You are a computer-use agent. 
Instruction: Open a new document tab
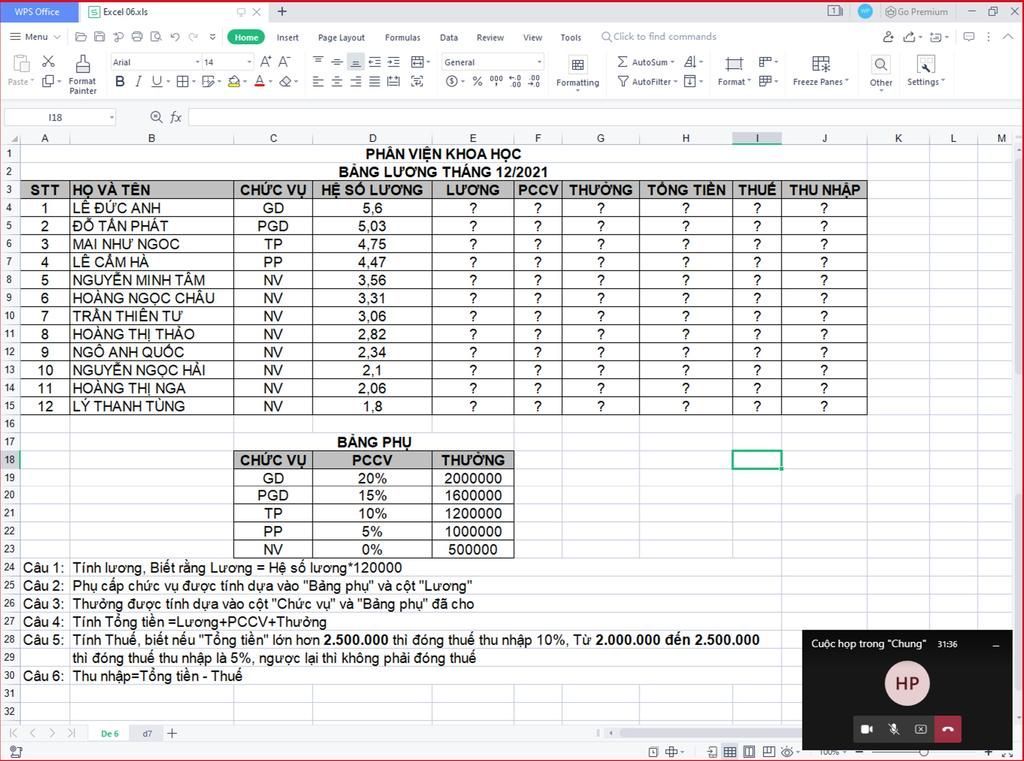[282, 11]
